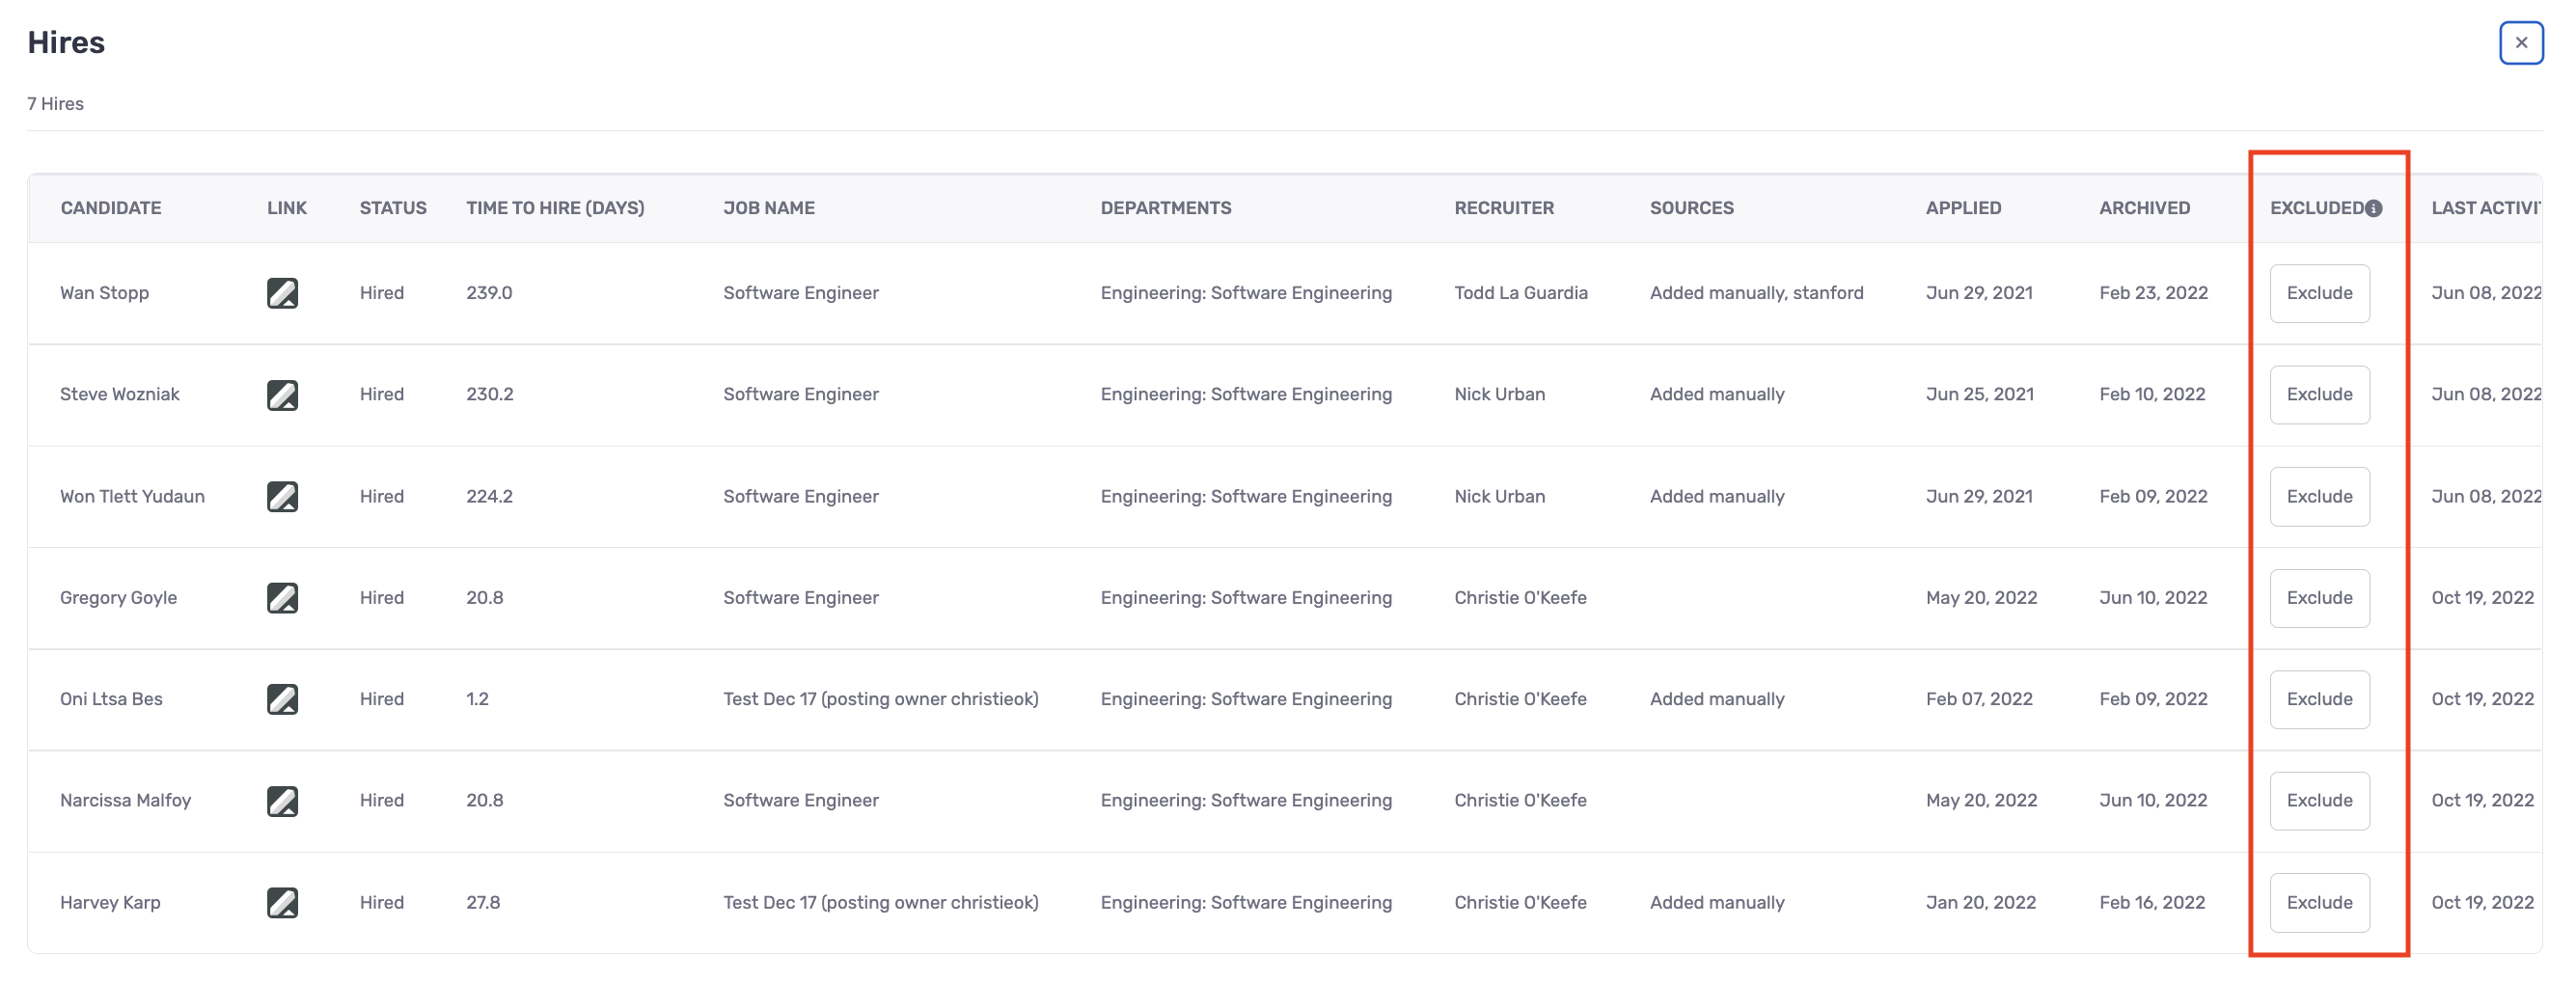Screen dimensions: 2576x982
Task: Exclude Wan Stopp from the hires
Action: coord(2318,293)
